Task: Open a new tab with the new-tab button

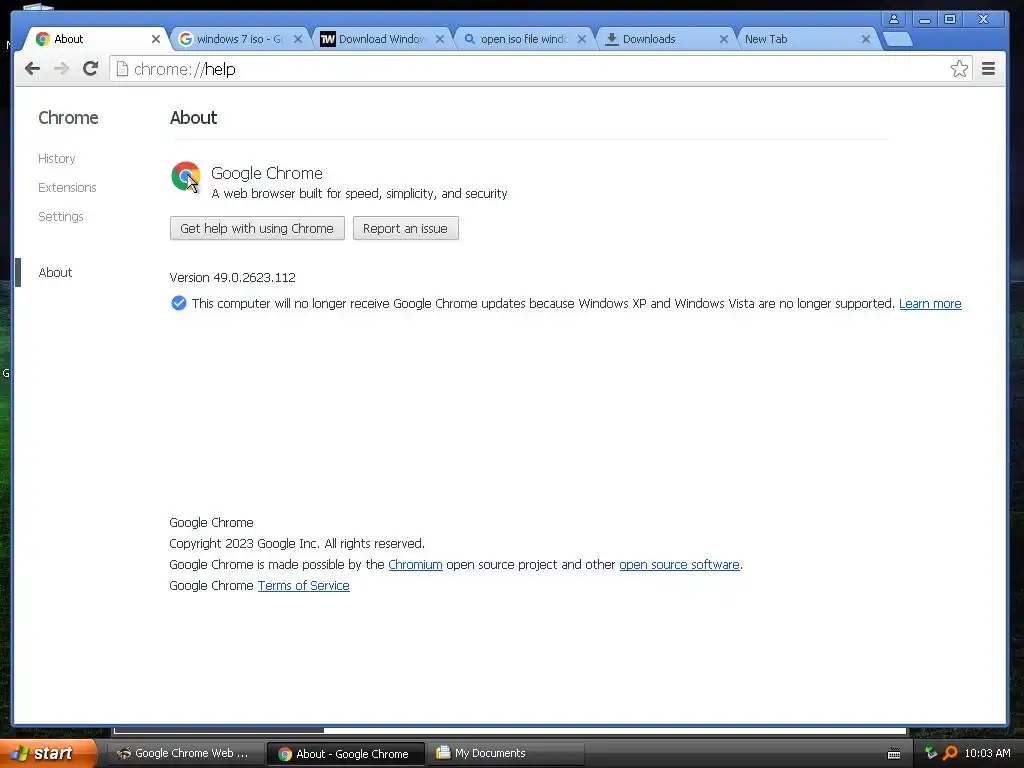Action: [899, 39]
